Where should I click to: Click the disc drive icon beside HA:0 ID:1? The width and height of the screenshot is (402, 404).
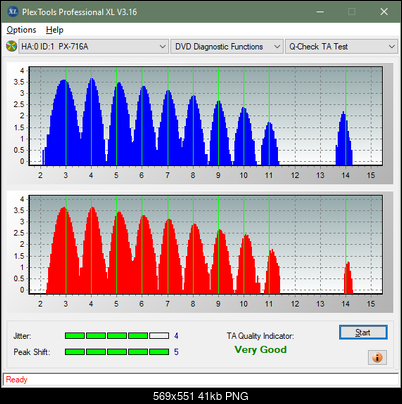click(x=11, y=46)
